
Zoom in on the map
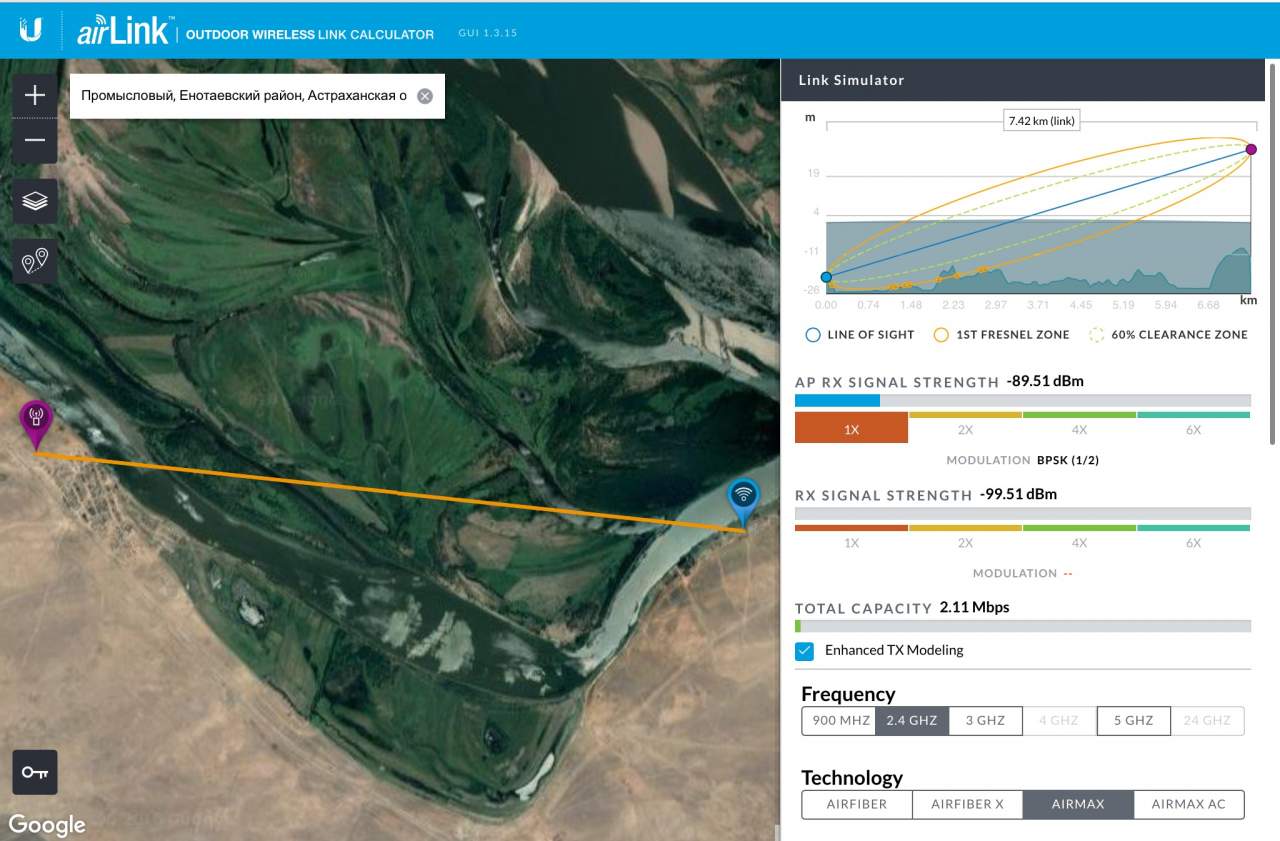35,95
